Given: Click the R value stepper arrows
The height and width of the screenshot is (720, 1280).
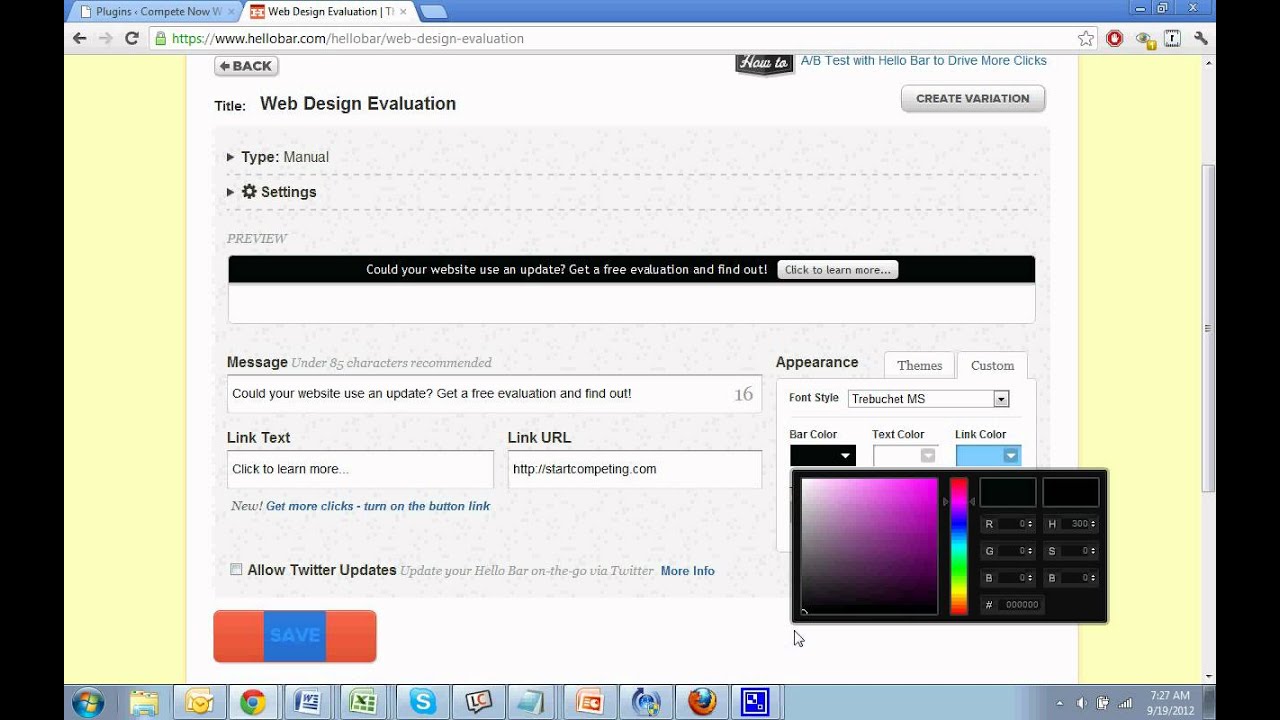Looking at the screenshot, I should tap(1031, 524).
